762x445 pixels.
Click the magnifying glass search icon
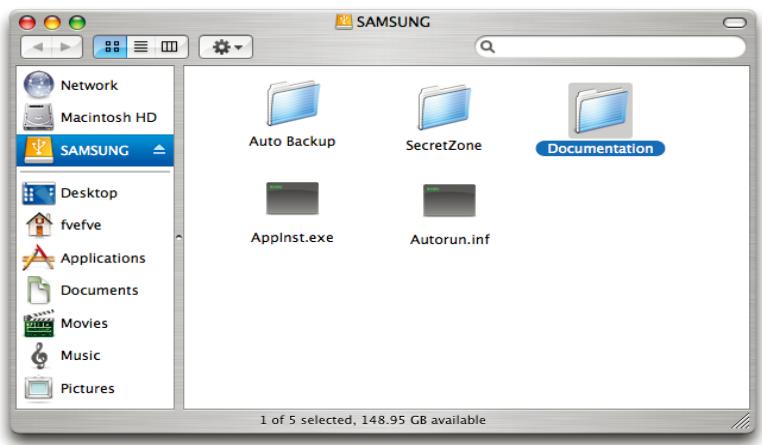pyautogui.click(x=487, y=47)
